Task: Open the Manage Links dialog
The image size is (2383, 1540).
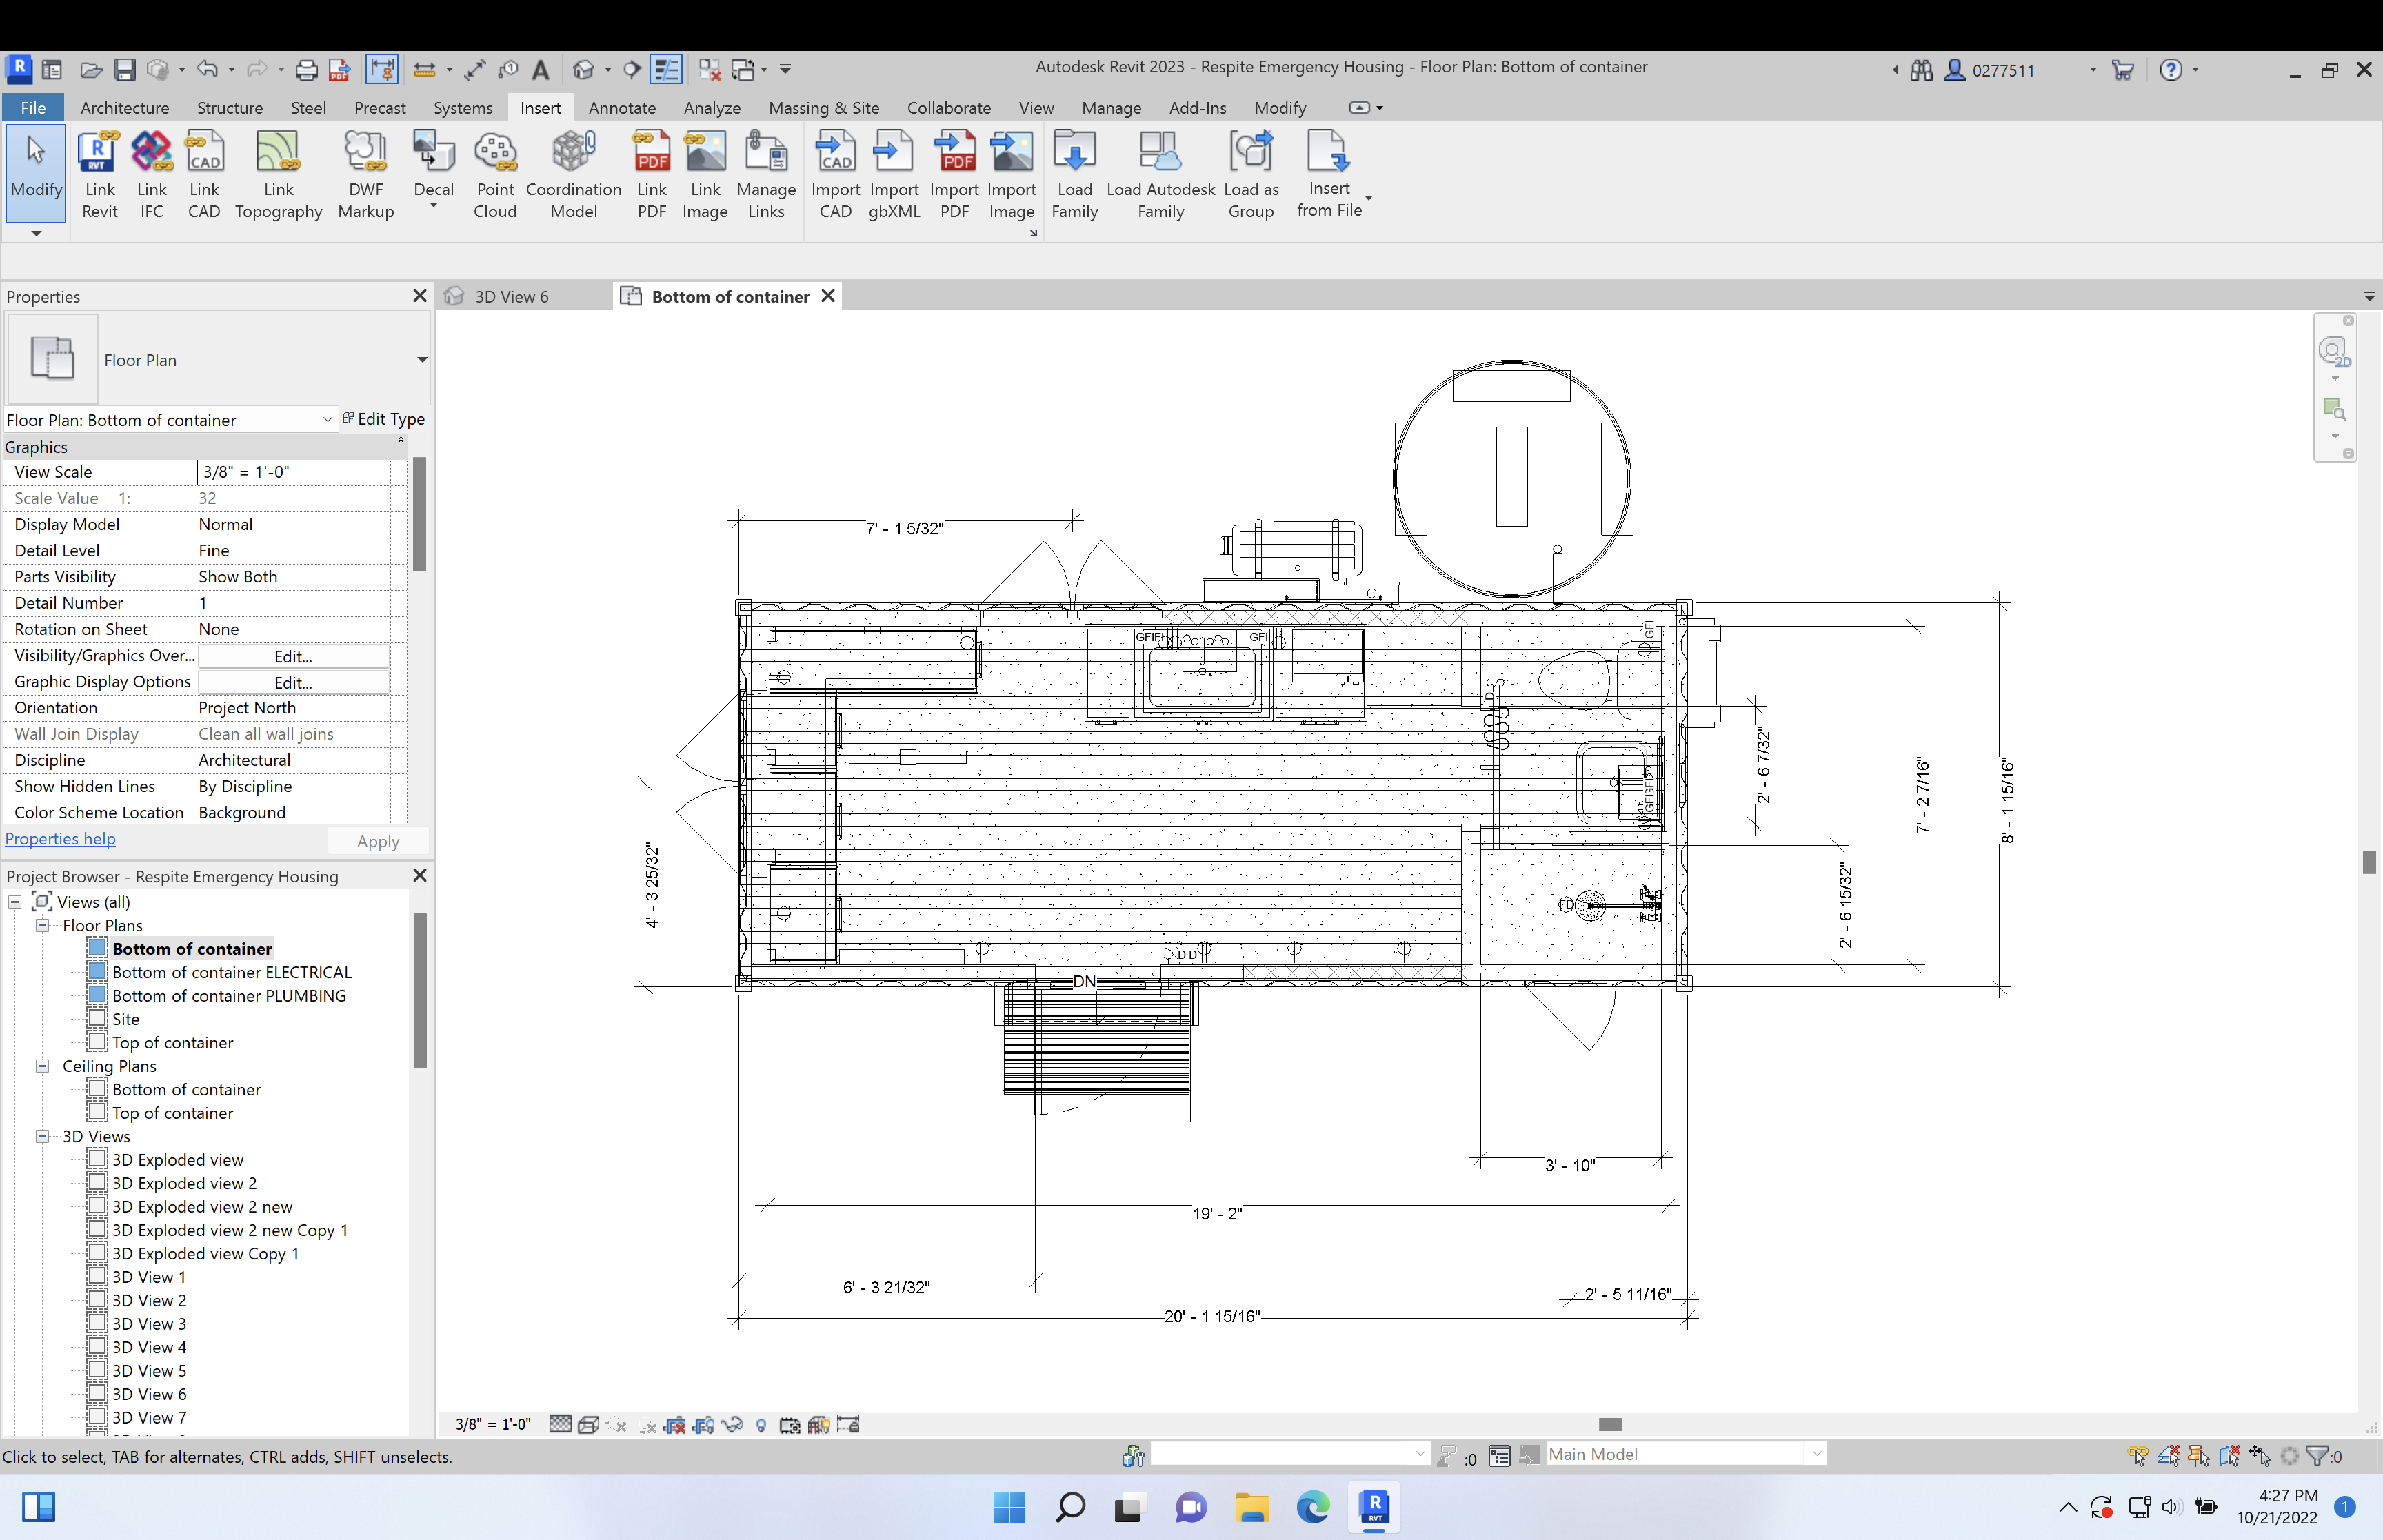Action: [x=766, y=174]
